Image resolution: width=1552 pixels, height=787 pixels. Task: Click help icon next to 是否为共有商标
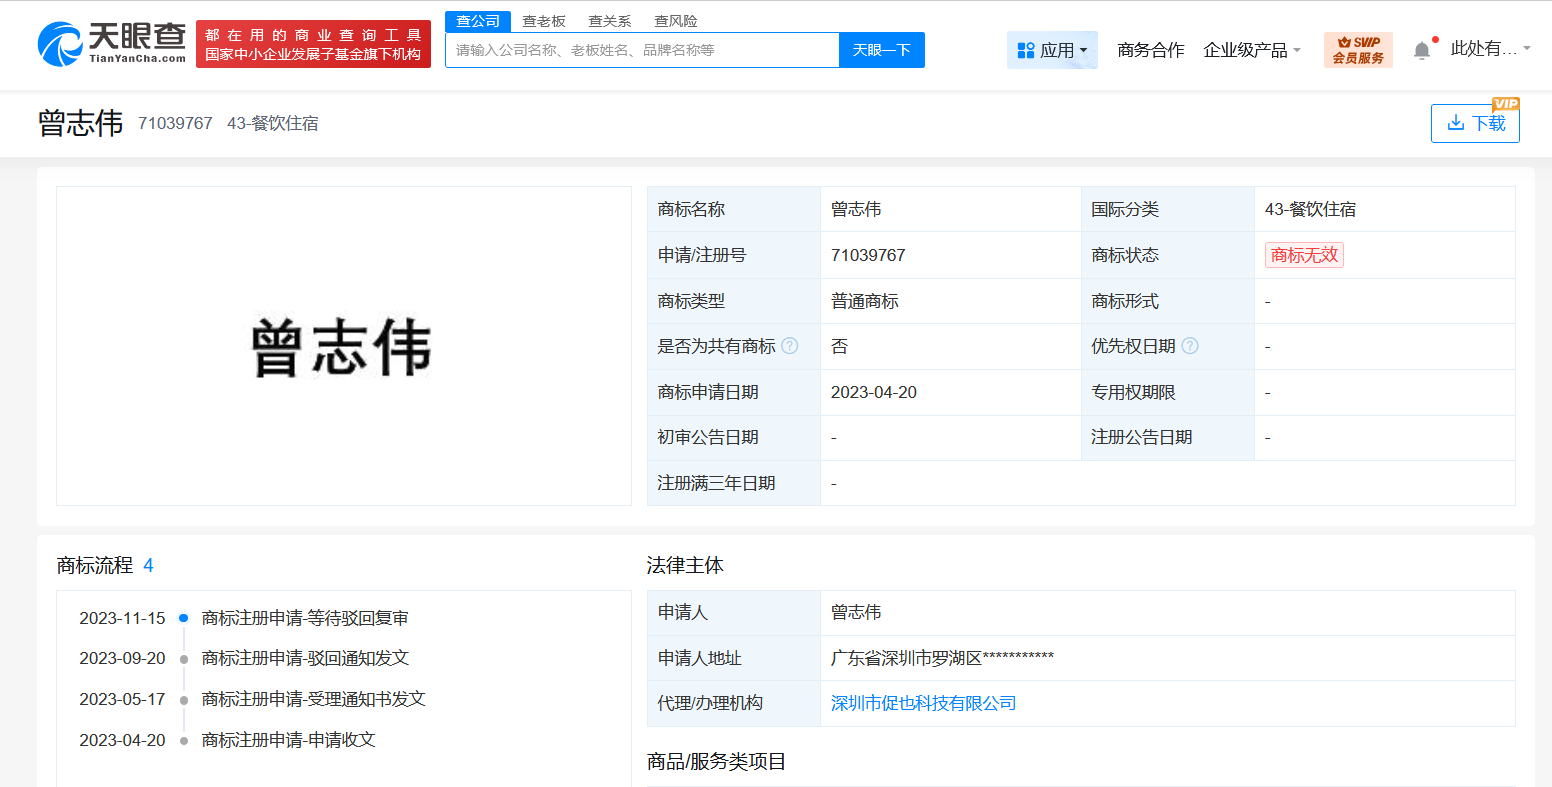(x=790, y=346)
